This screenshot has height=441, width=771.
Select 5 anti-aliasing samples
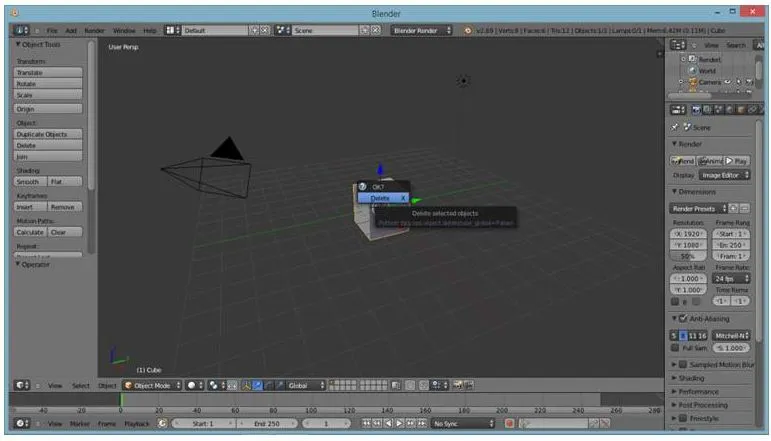(674, 335)
